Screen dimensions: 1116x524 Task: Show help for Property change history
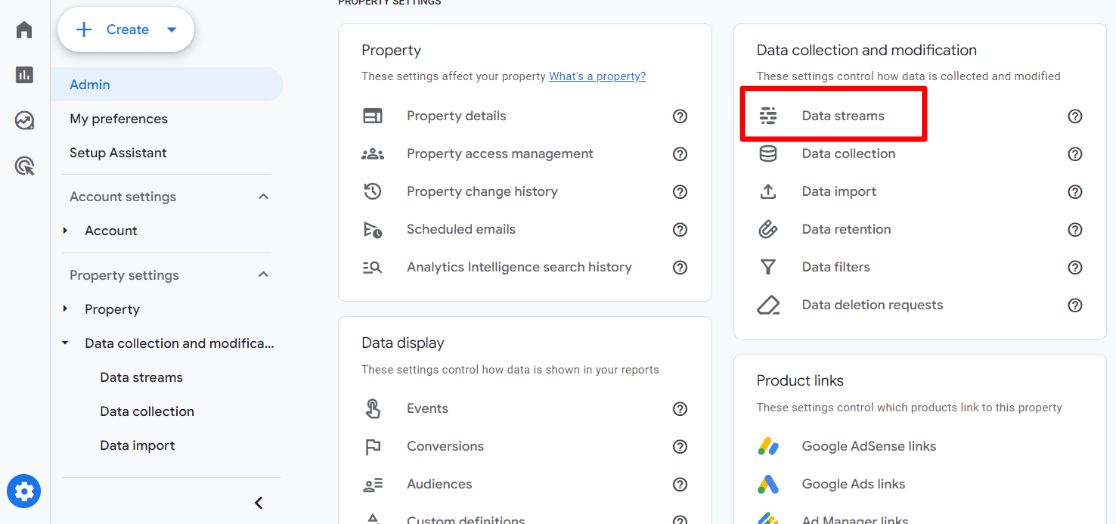click(x=680, y=192)
